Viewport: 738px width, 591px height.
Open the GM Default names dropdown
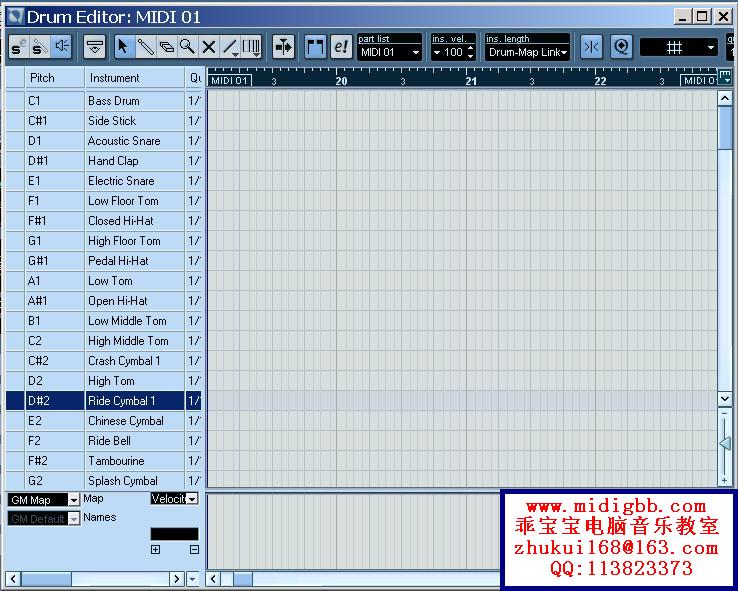pos(43,519)
